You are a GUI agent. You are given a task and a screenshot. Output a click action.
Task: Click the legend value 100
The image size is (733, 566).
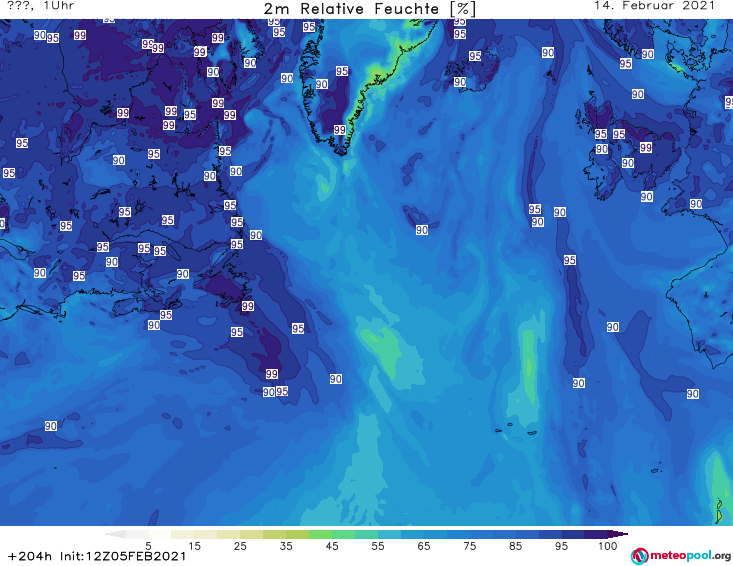click(x=608, y=546)
